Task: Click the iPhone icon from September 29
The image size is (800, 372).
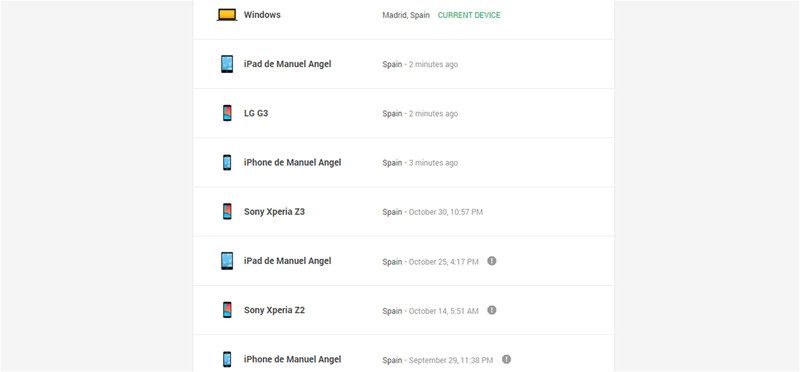Action: [x=227, y=359]
